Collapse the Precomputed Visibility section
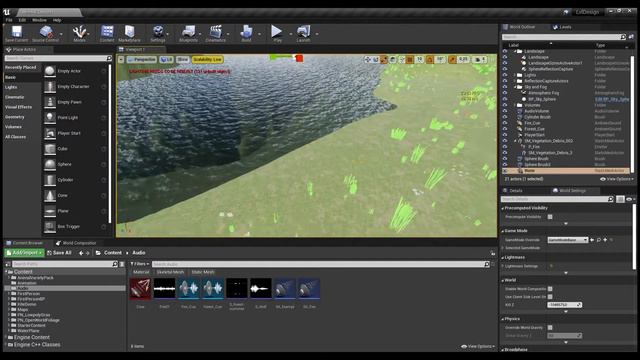The height and width of the screenshot is (360, 640). (x=503, y=209)
